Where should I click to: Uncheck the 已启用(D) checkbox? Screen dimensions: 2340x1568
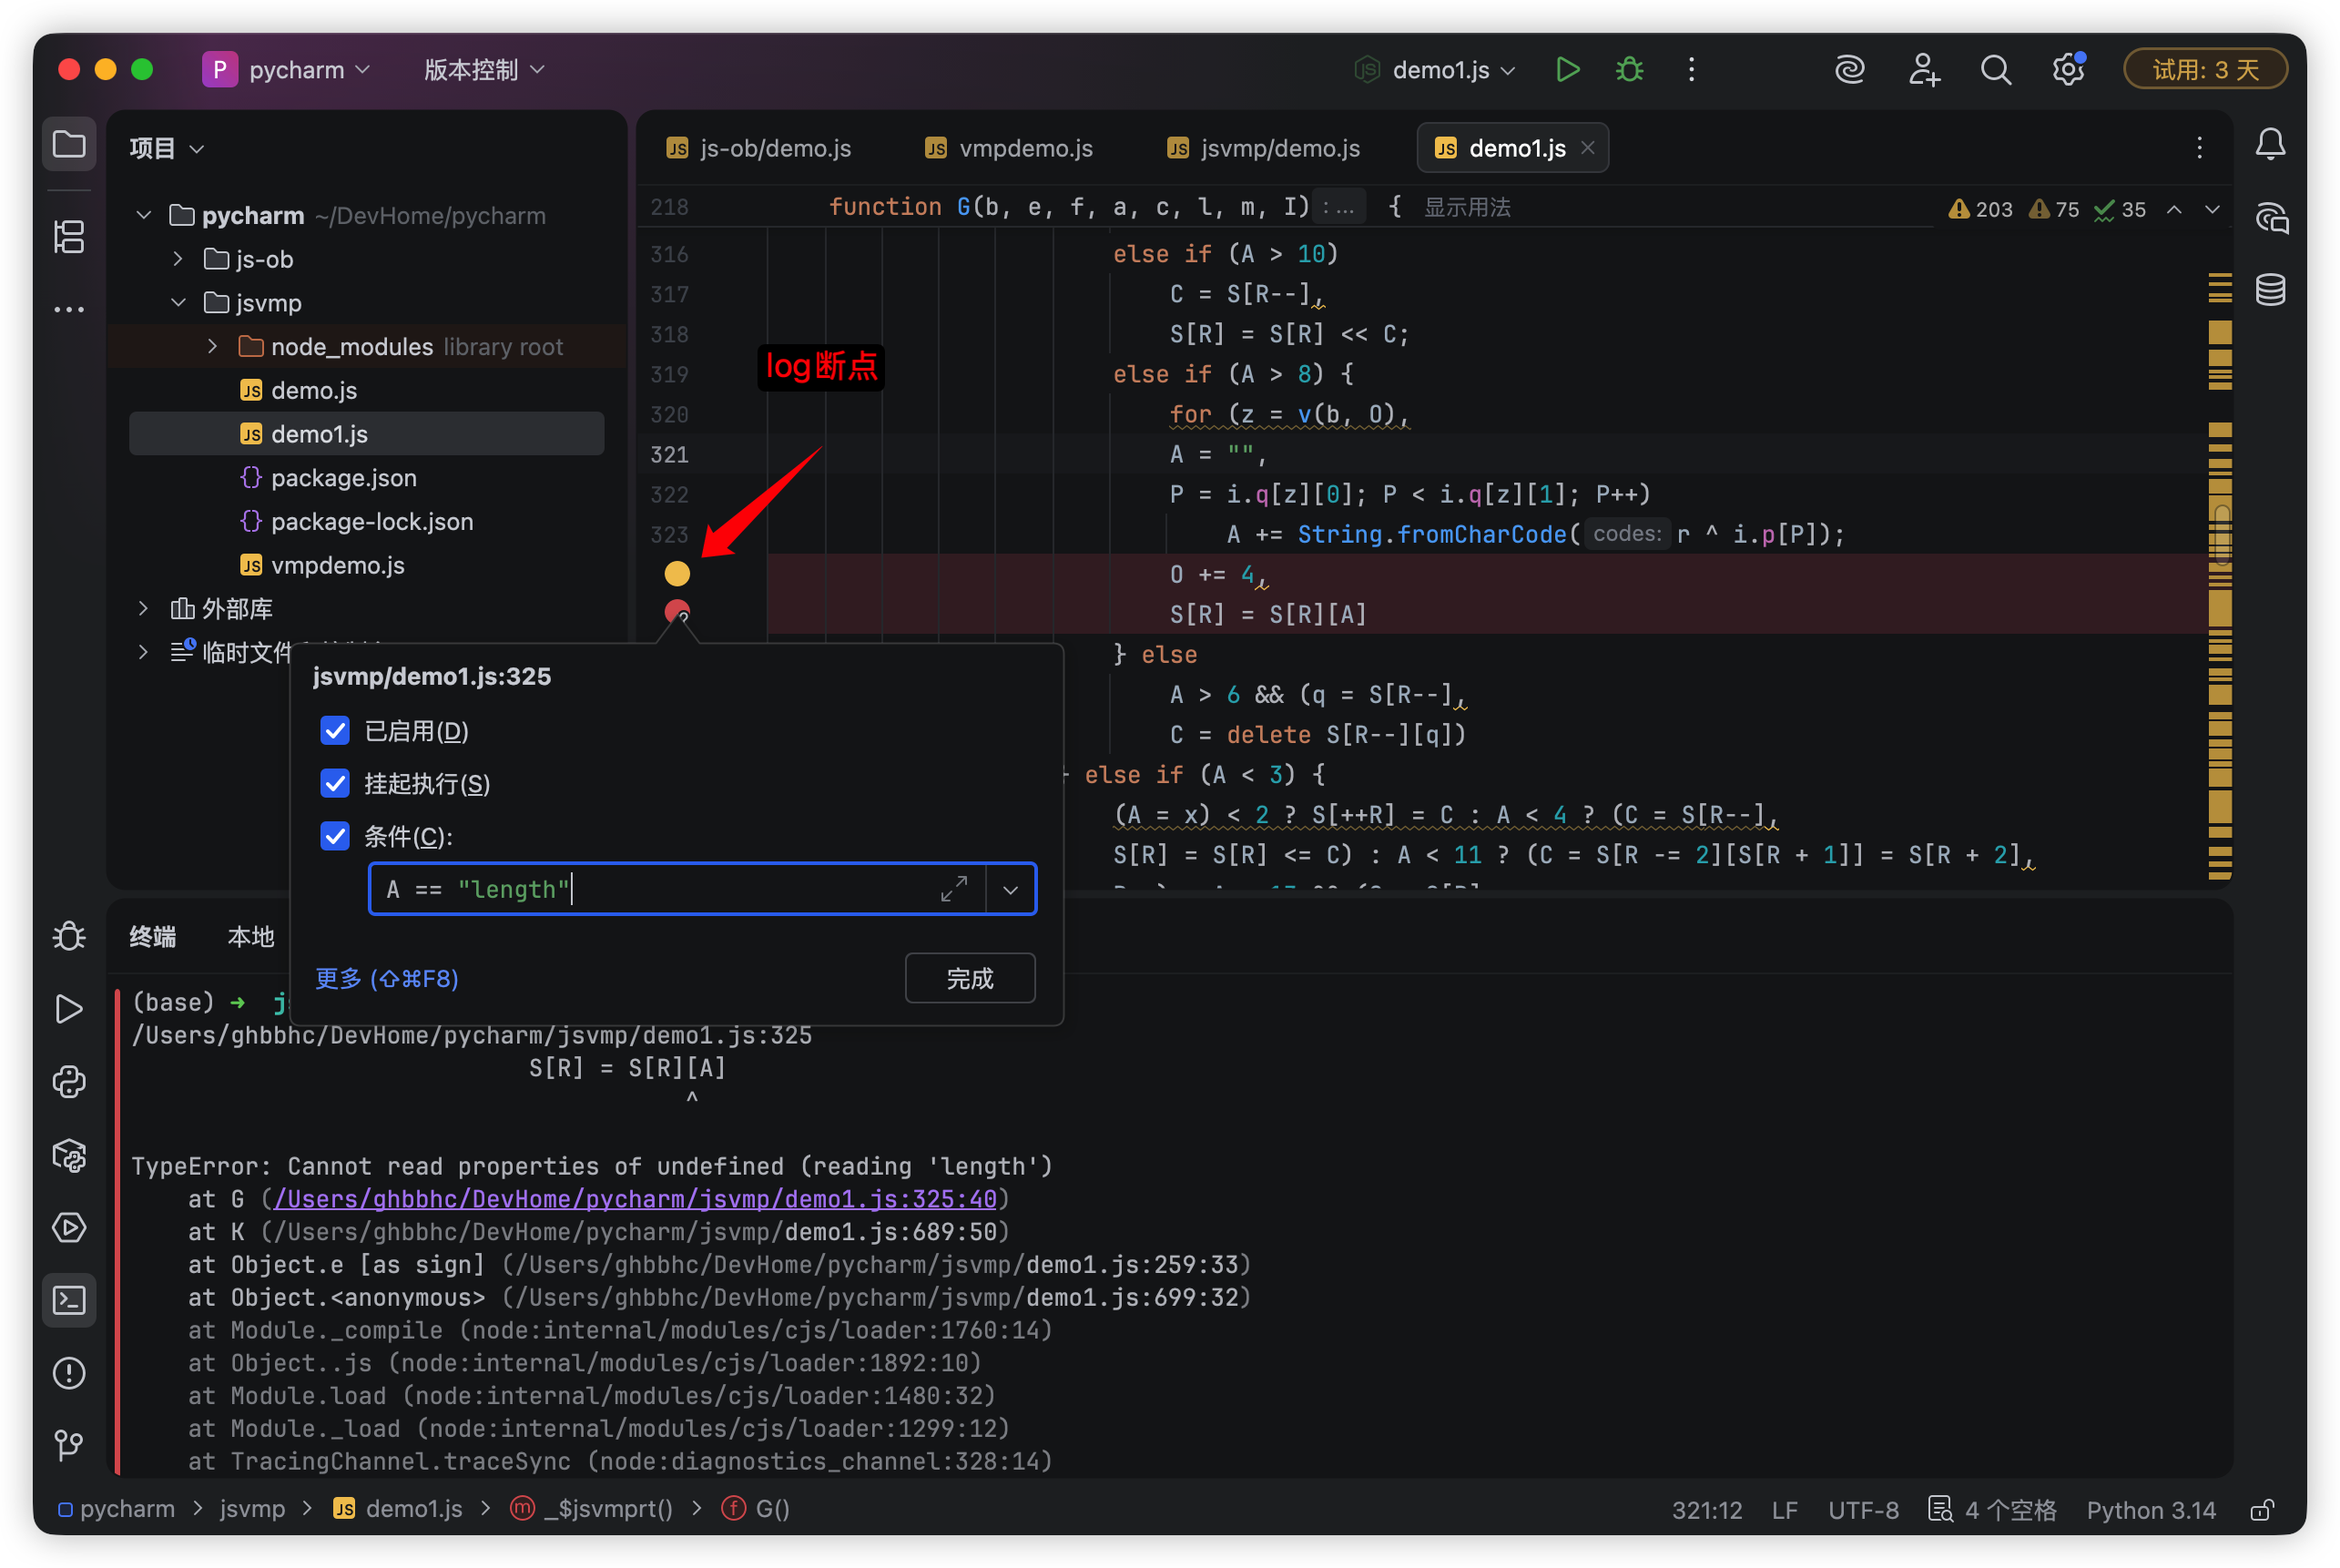(335, 731)
